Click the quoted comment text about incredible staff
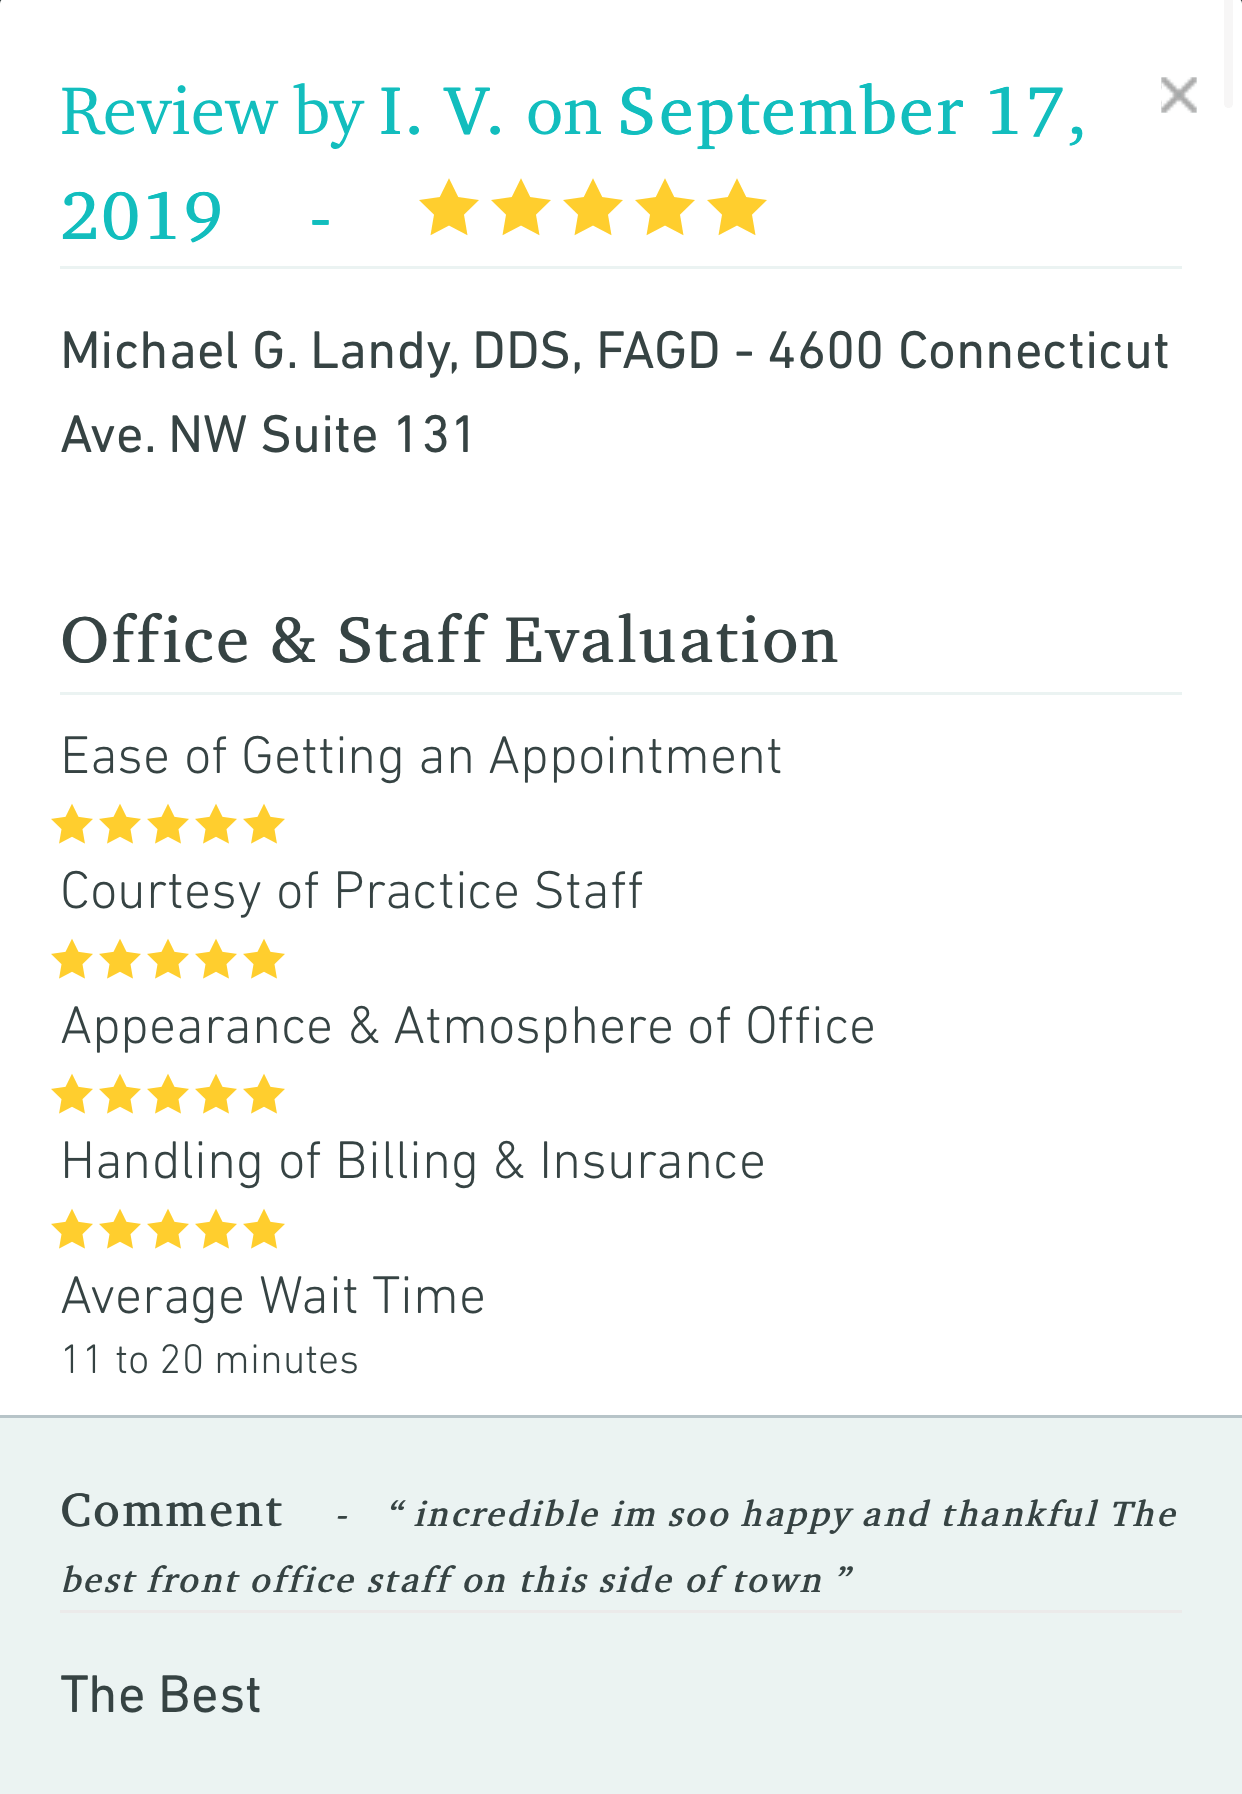Viewport: 1242px width, 1794px height. (x=620, y=1546)
